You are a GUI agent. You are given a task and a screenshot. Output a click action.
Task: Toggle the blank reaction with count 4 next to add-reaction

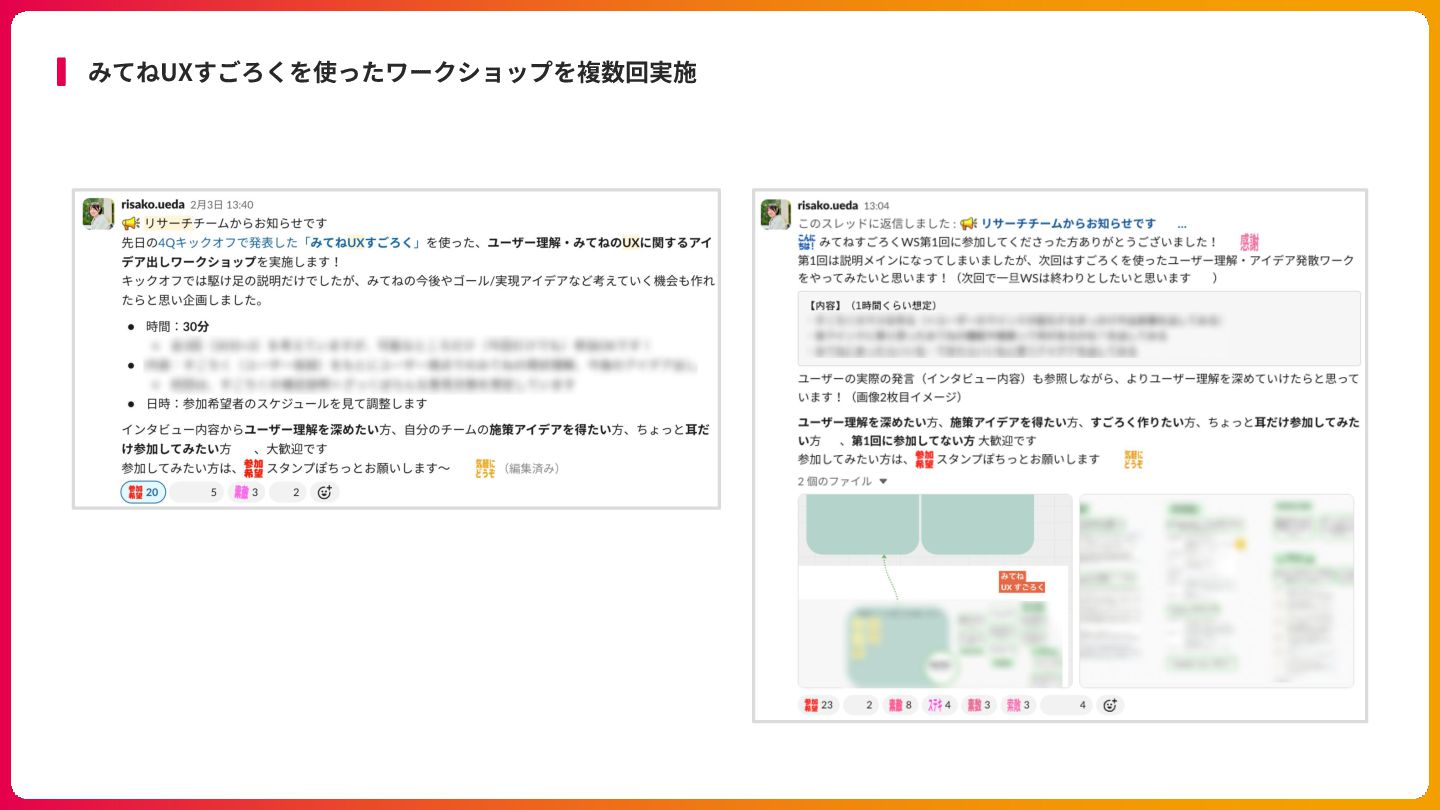(x=1065, y=705)
